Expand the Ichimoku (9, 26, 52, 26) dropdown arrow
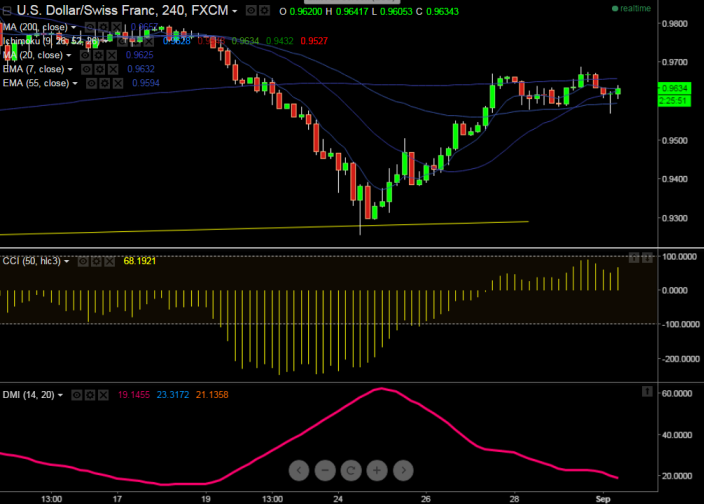Screen dimensions: 704x504 [x=104, y=41]
